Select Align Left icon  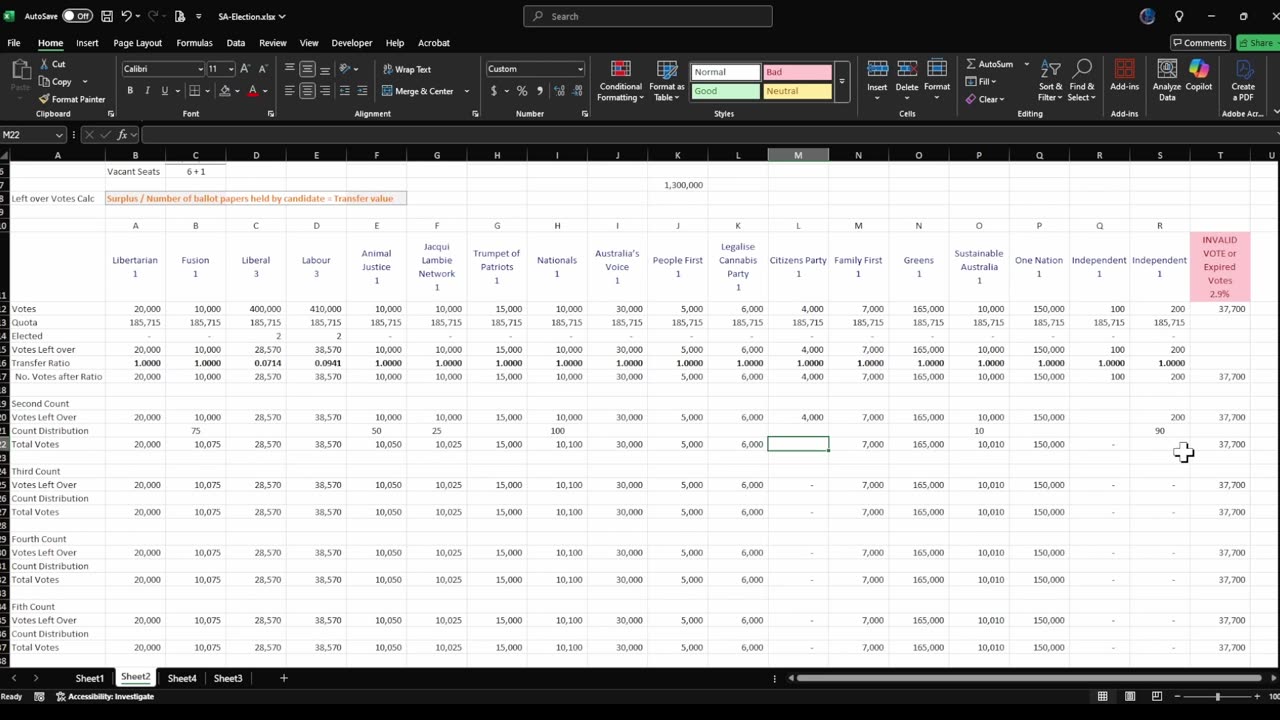point(290,91)
